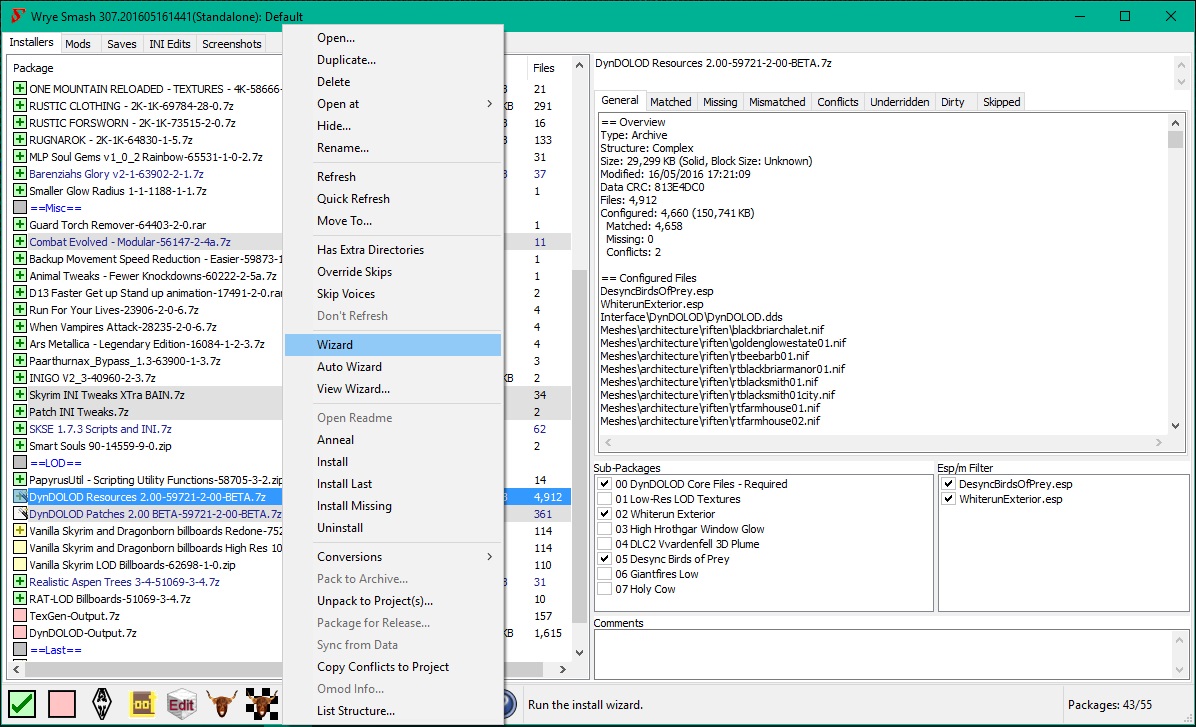Click the General info pane vertical scrollbar
Image resolution: width=1196 pixels, height=727 pixels.
(x=1175, y=275)
